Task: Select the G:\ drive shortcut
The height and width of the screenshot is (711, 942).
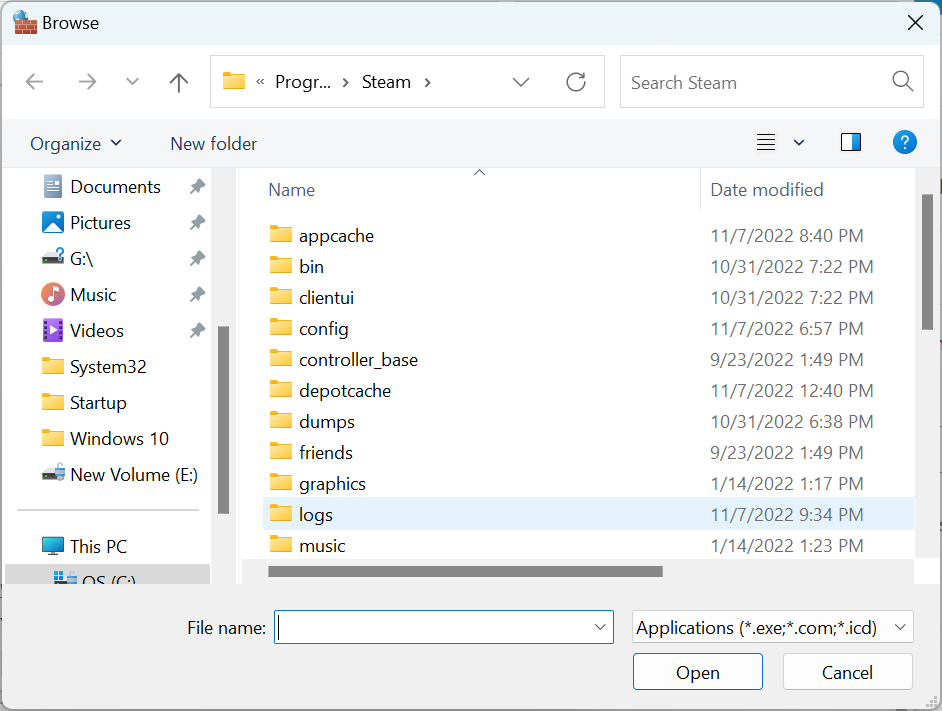Action: pos(68,259)
